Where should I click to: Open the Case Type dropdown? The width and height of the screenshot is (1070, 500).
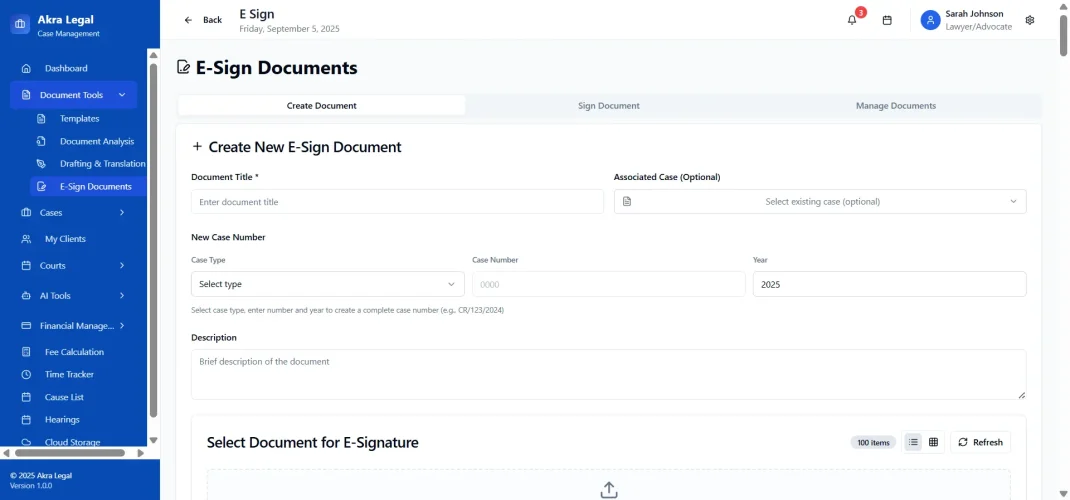pyautogui.click(x=327, y=284)
